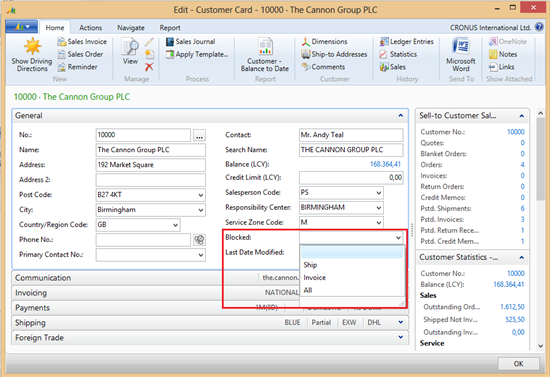The image size is (550, 377).
Task: Select Invoice in Blocked list
Action: point(352,278)
